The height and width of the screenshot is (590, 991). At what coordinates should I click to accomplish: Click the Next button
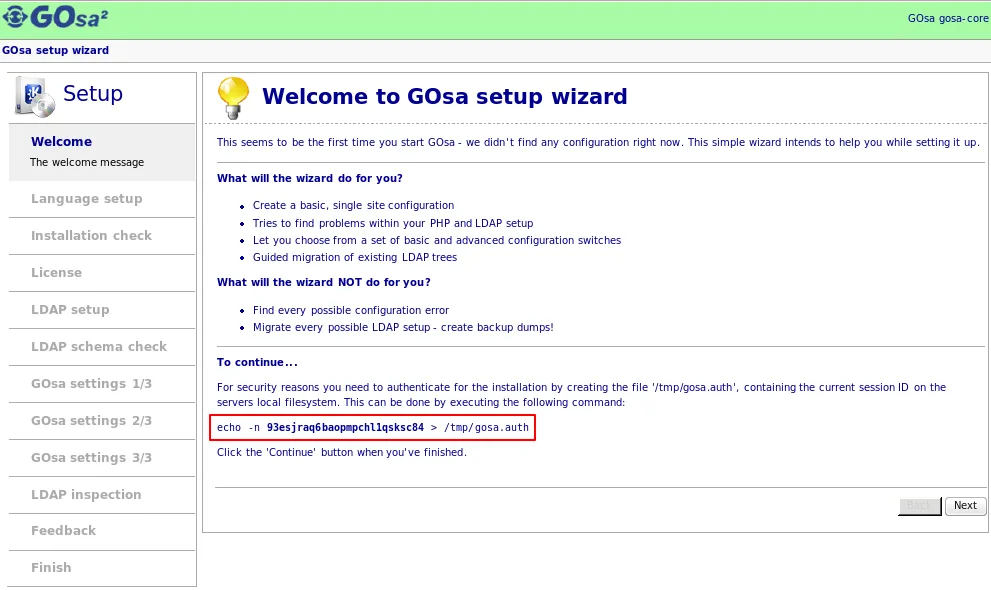(x=965, y=505)
